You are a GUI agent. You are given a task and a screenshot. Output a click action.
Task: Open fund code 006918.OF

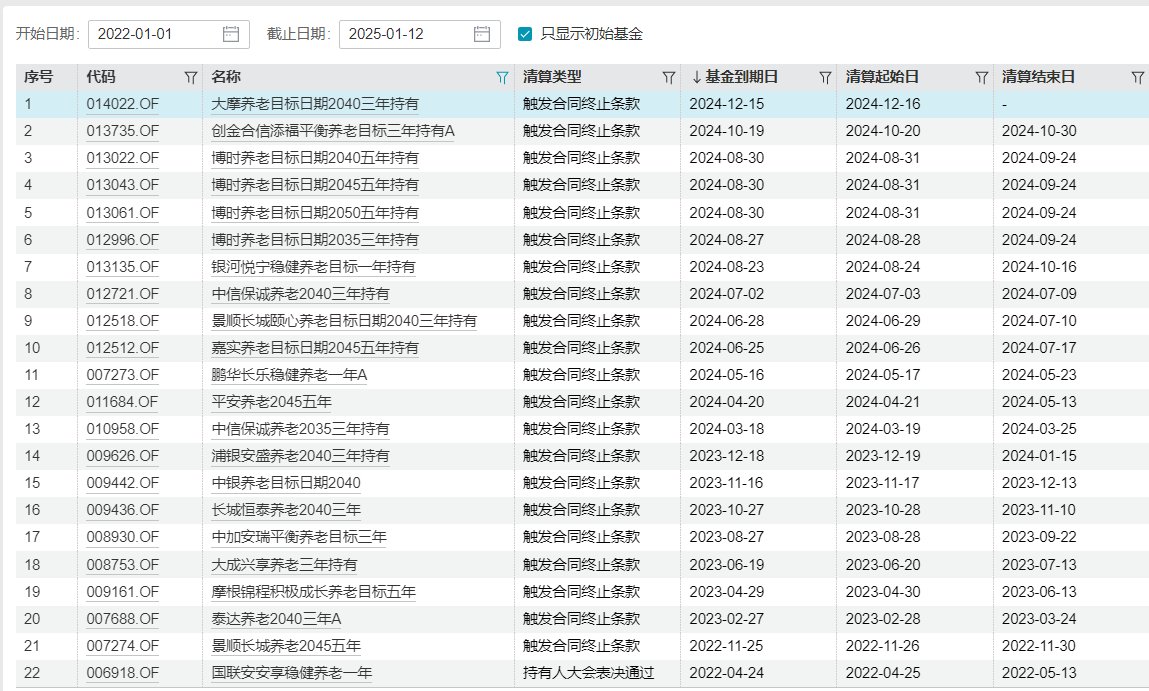122,673
